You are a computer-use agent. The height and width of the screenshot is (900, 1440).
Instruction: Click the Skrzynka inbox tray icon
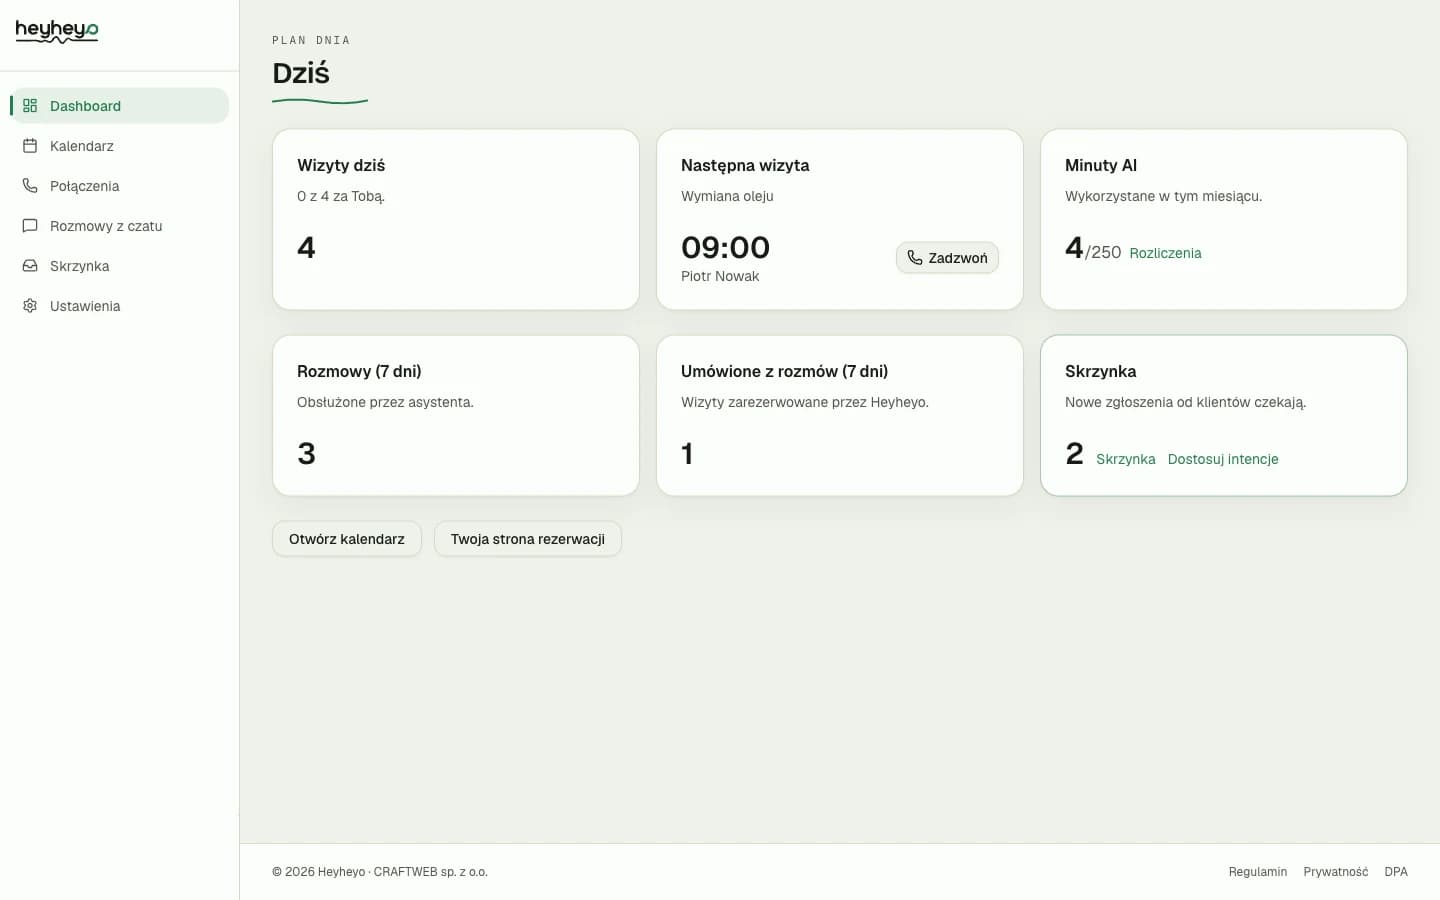tap(30, 265)
